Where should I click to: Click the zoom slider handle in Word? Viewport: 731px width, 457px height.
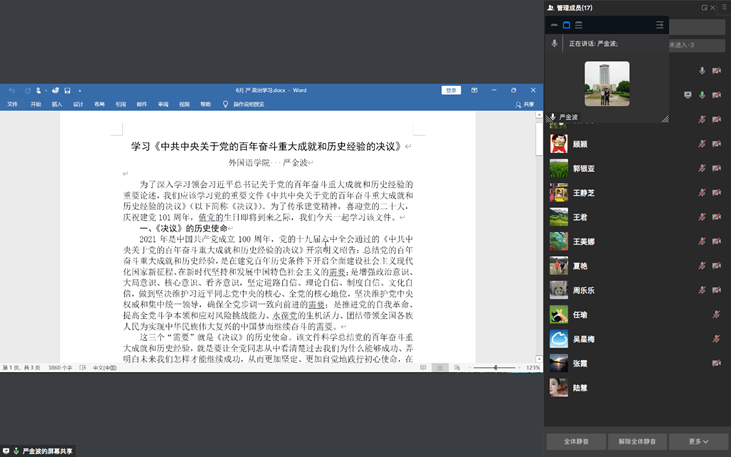pyautogui.click(x=496, y=368)
